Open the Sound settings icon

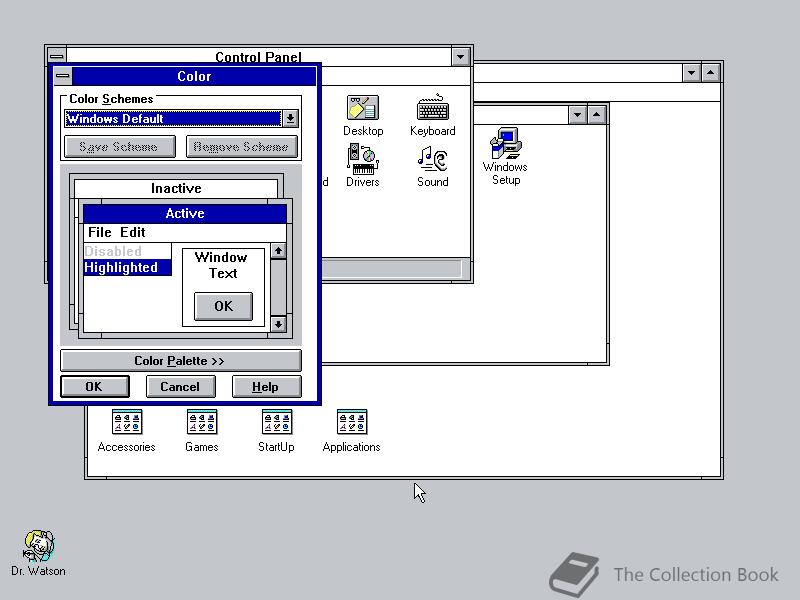pyautogui.click(x=433, y=167)
